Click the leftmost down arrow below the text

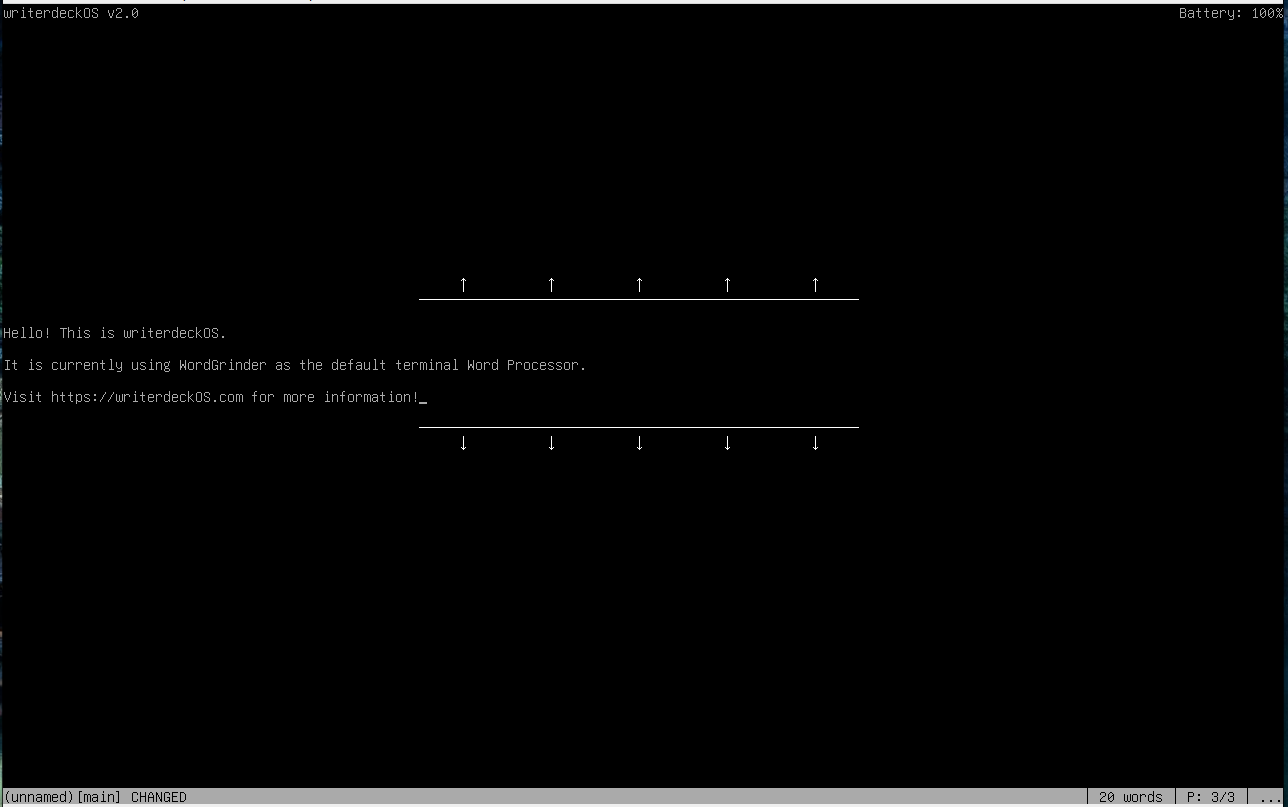pyautogui.click(x=463, y=443)
